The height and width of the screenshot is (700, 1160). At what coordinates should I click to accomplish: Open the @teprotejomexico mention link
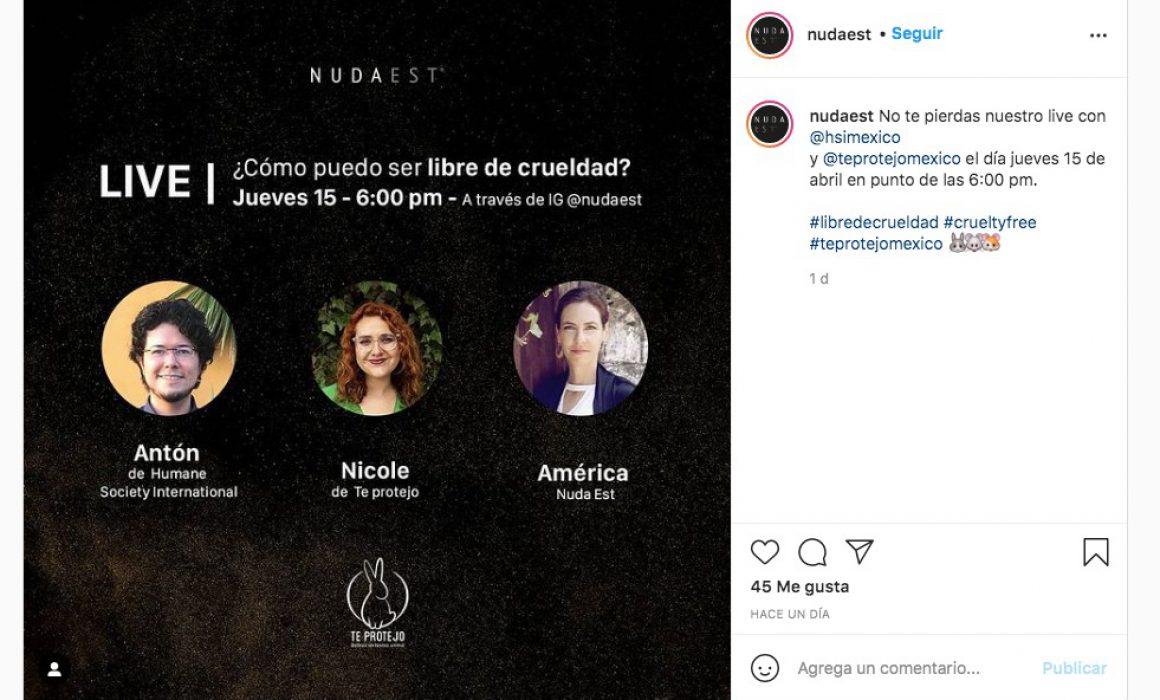[x=891, y=158]
